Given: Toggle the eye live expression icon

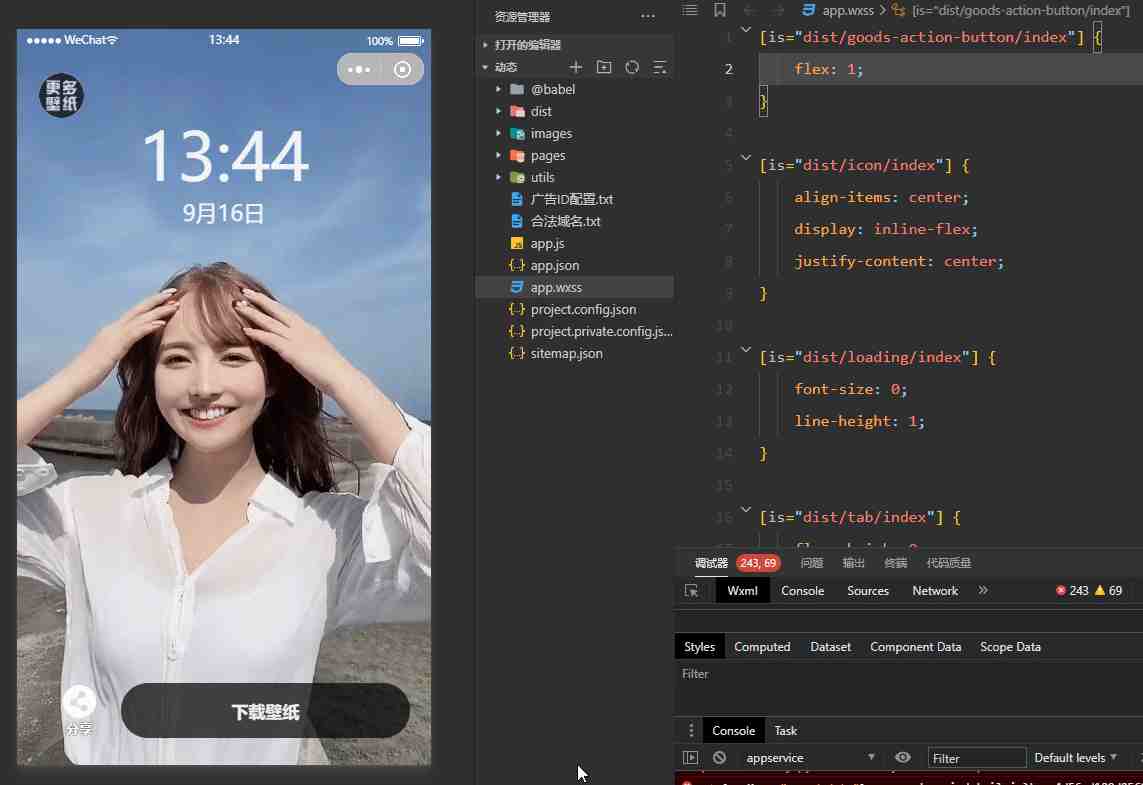Looking at the screenshot, I should point(902,758).
